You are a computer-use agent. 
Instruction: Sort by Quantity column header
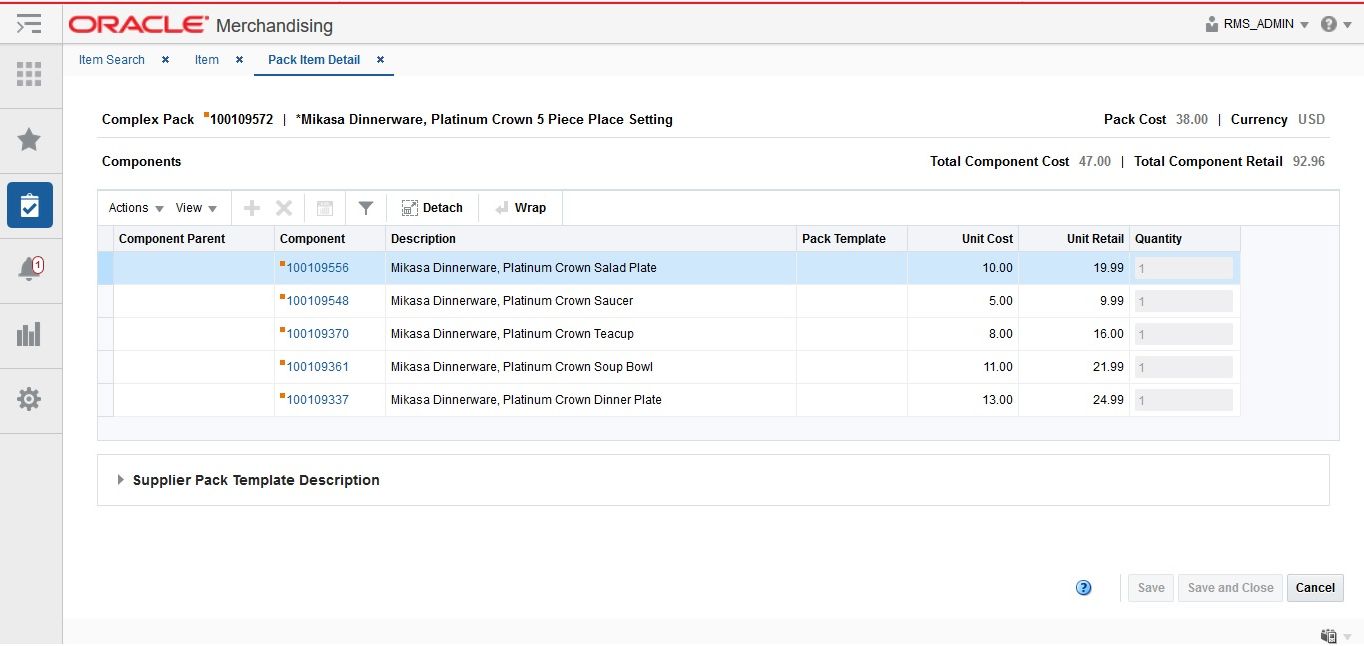coord(1185,239)
